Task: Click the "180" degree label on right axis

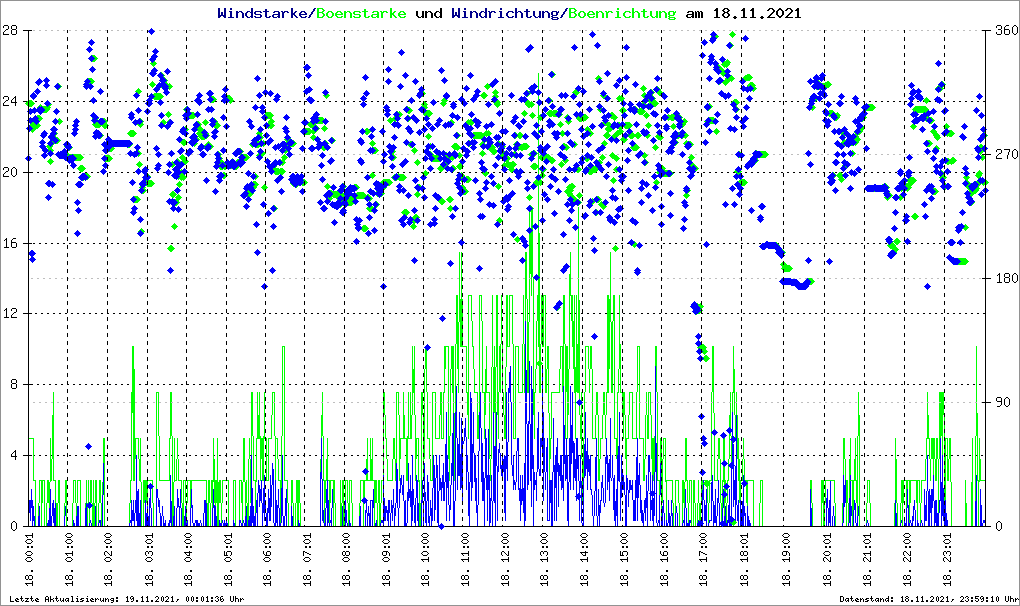Action: coord(1003,278)
